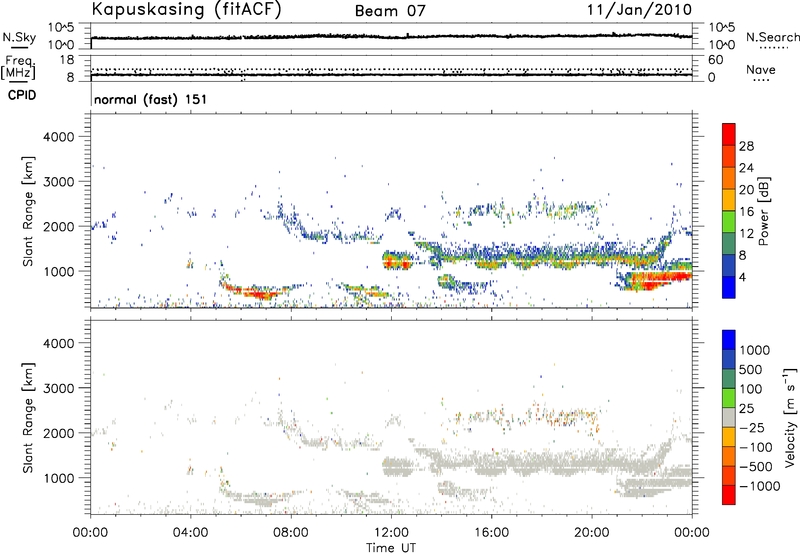
Task: Click Slant Range [km] label of power panel
Action: [x=28, y=211]
